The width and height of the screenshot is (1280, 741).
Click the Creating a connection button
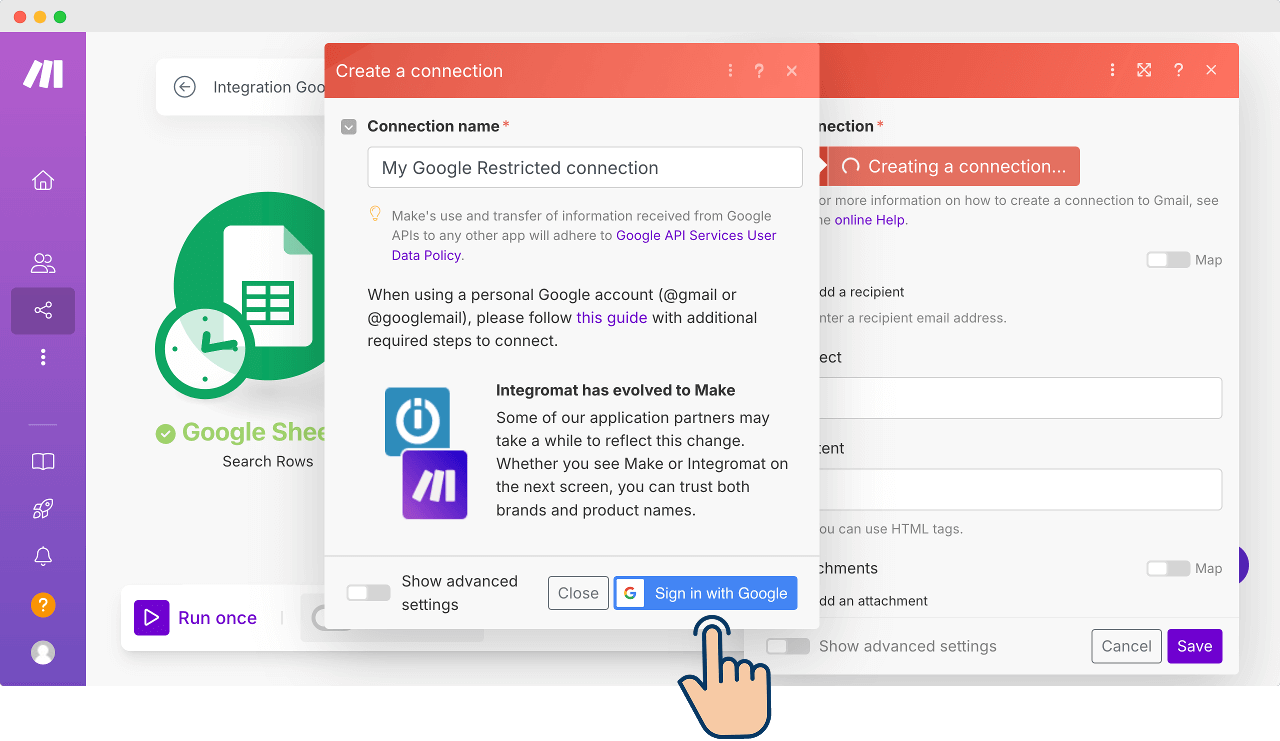coord(954,167)
